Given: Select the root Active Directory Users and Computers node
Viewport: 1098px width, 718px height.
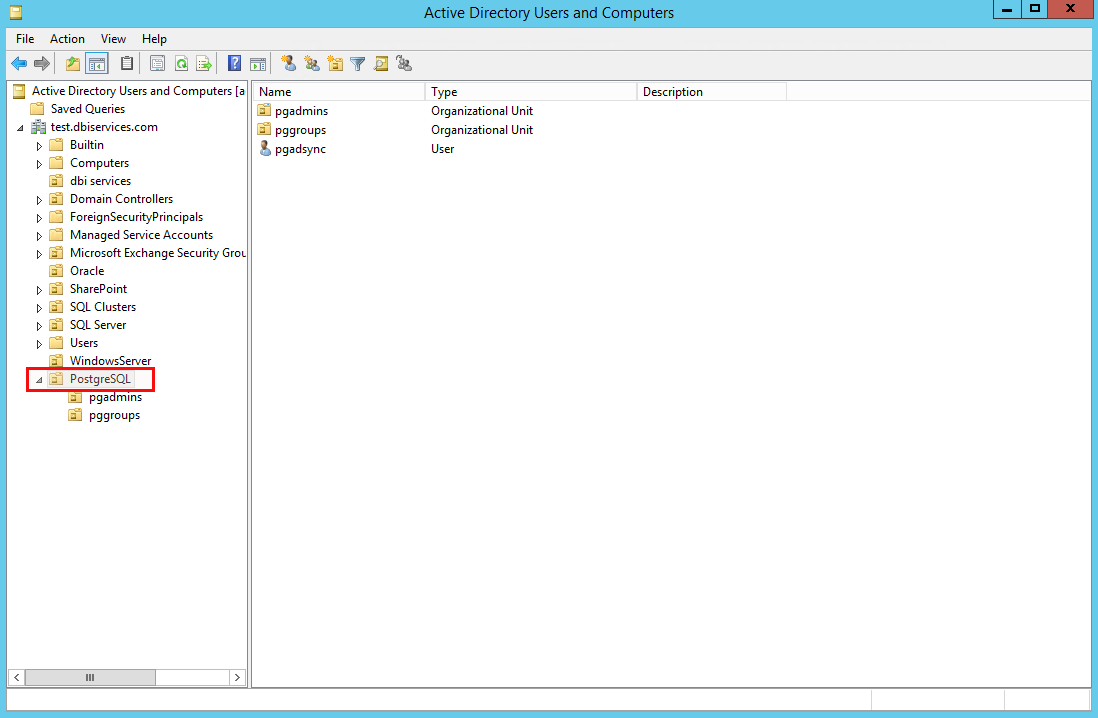Looking at the screenshot, I should 138,90.
